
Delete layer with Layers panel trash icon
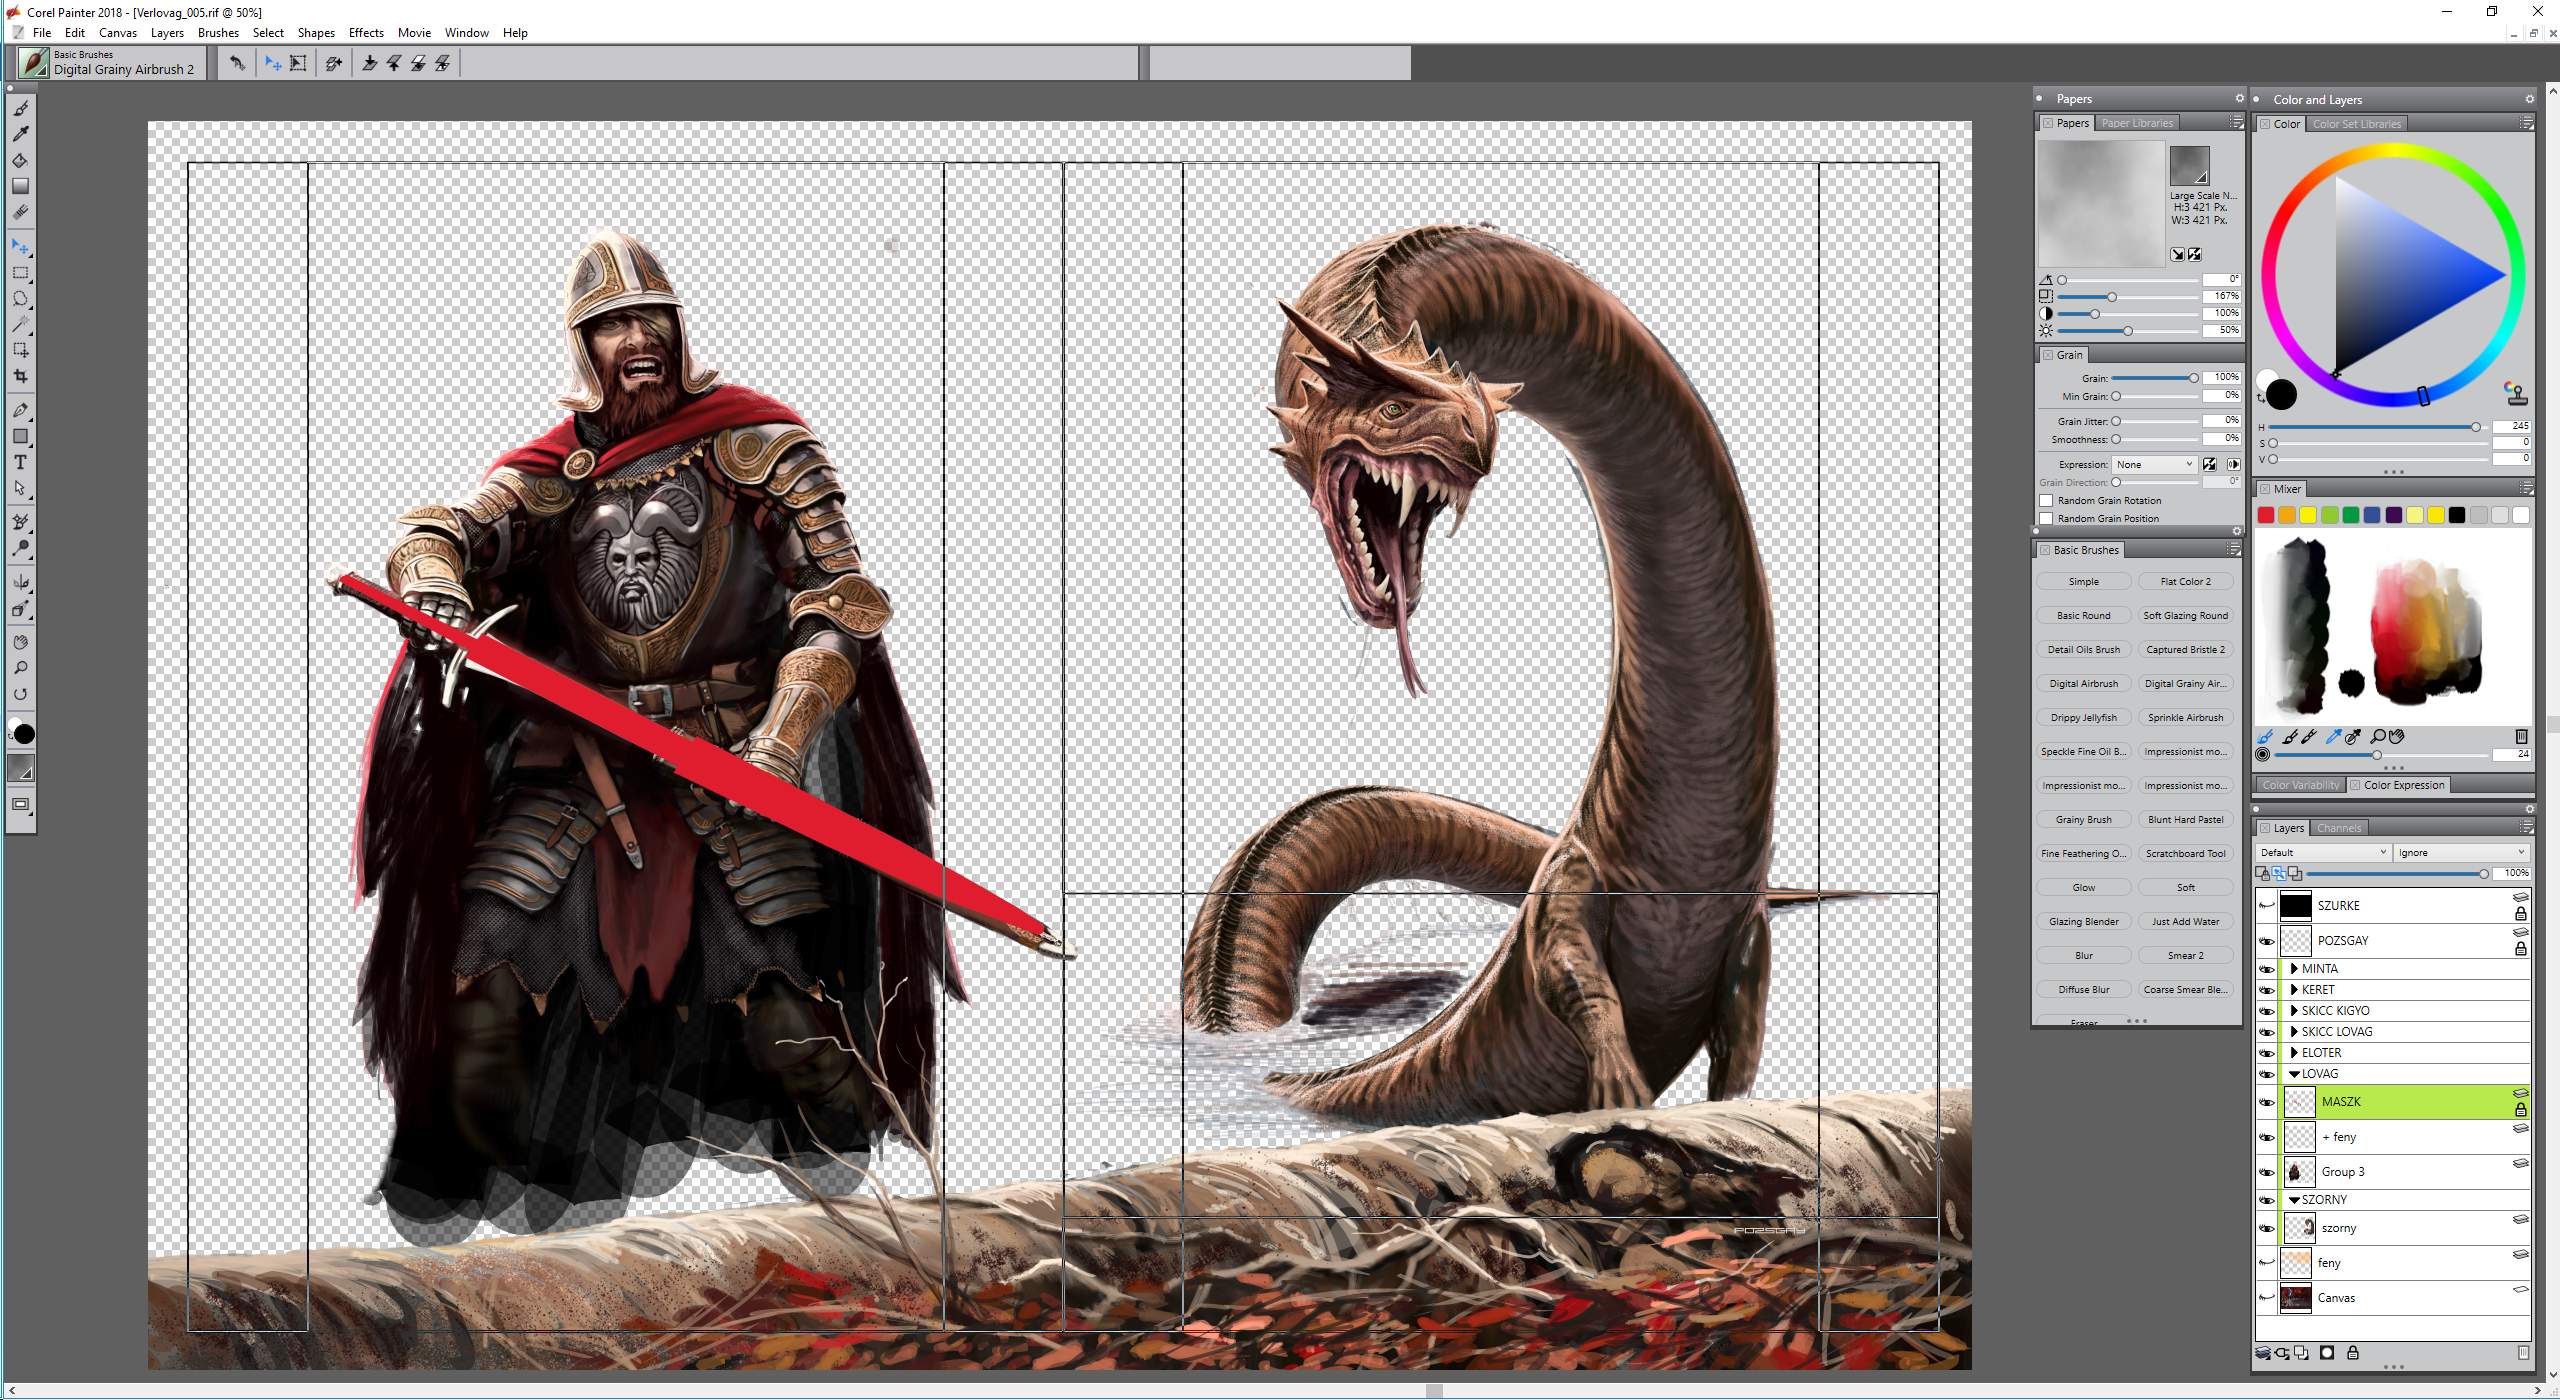tap(2522, 1353)
